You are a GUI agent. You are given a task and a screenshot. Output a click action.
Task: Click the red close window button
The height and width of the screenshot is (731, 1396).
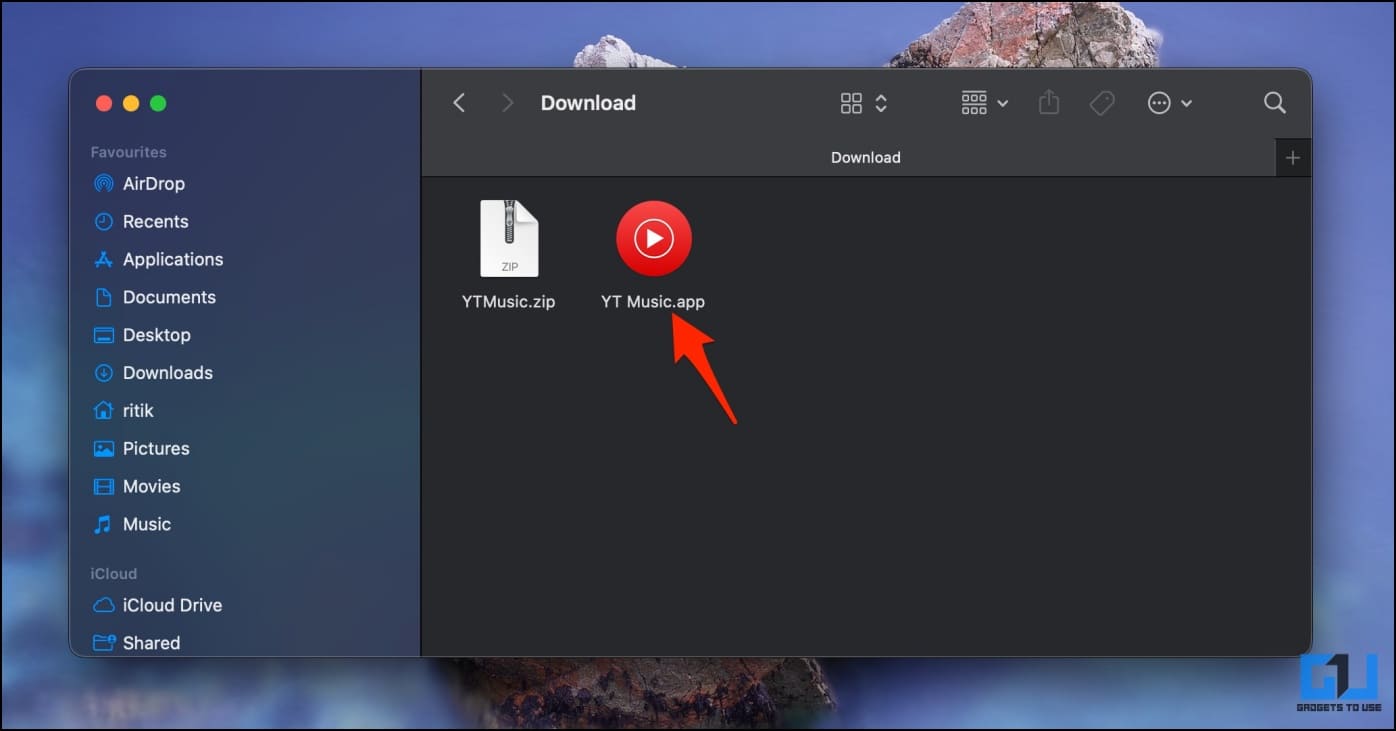click(x=103, y=103)
